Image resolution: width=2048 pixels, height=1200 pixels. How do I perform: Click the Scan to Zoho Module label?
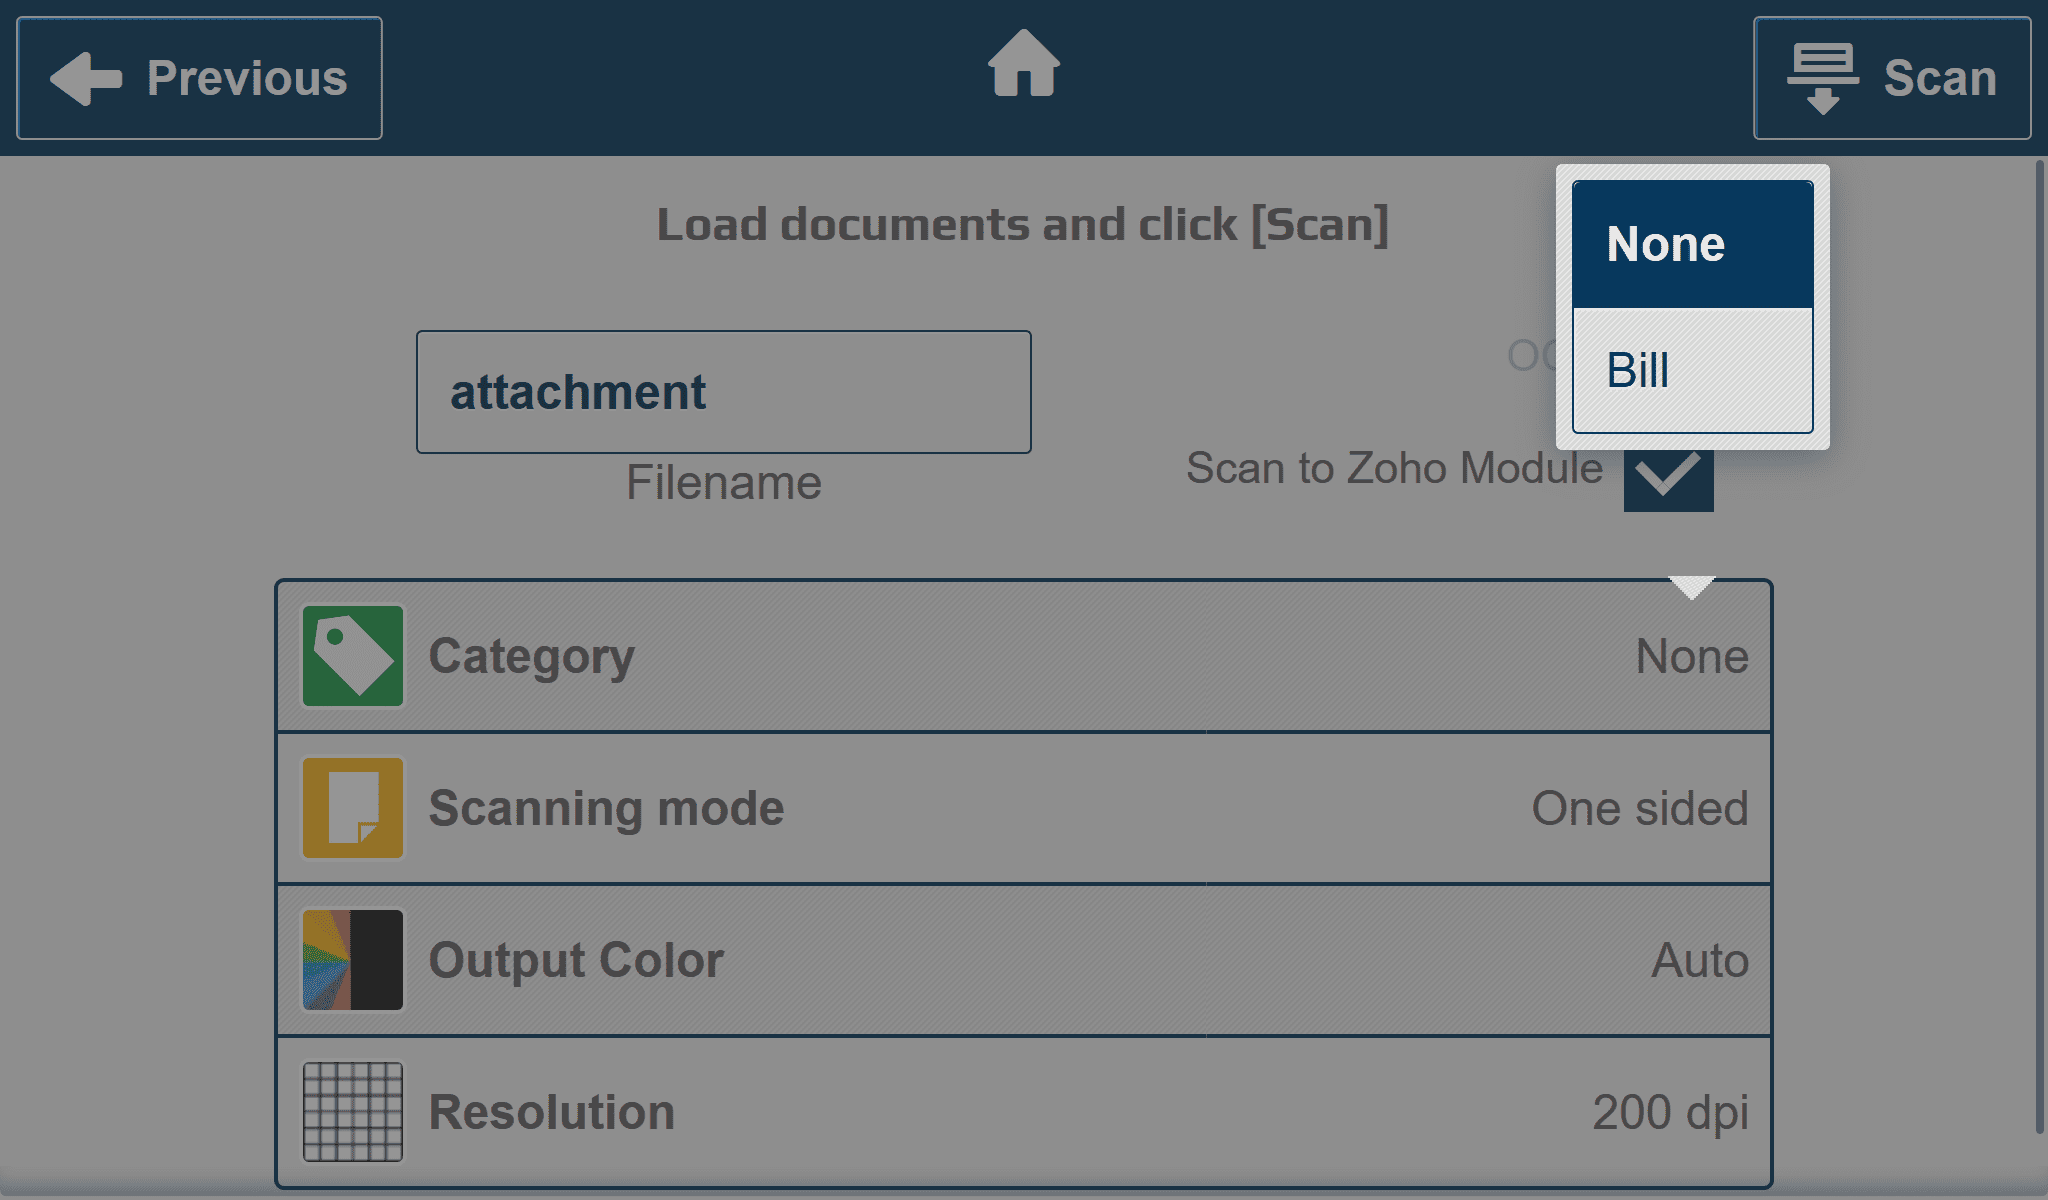(1394, 468)
